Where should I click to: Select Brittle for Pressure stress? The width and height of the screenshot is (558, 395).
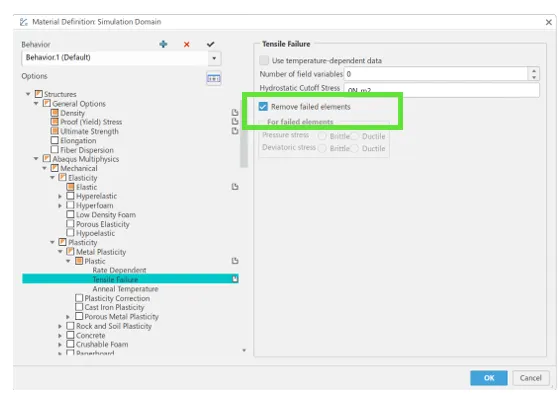[322, 136]
